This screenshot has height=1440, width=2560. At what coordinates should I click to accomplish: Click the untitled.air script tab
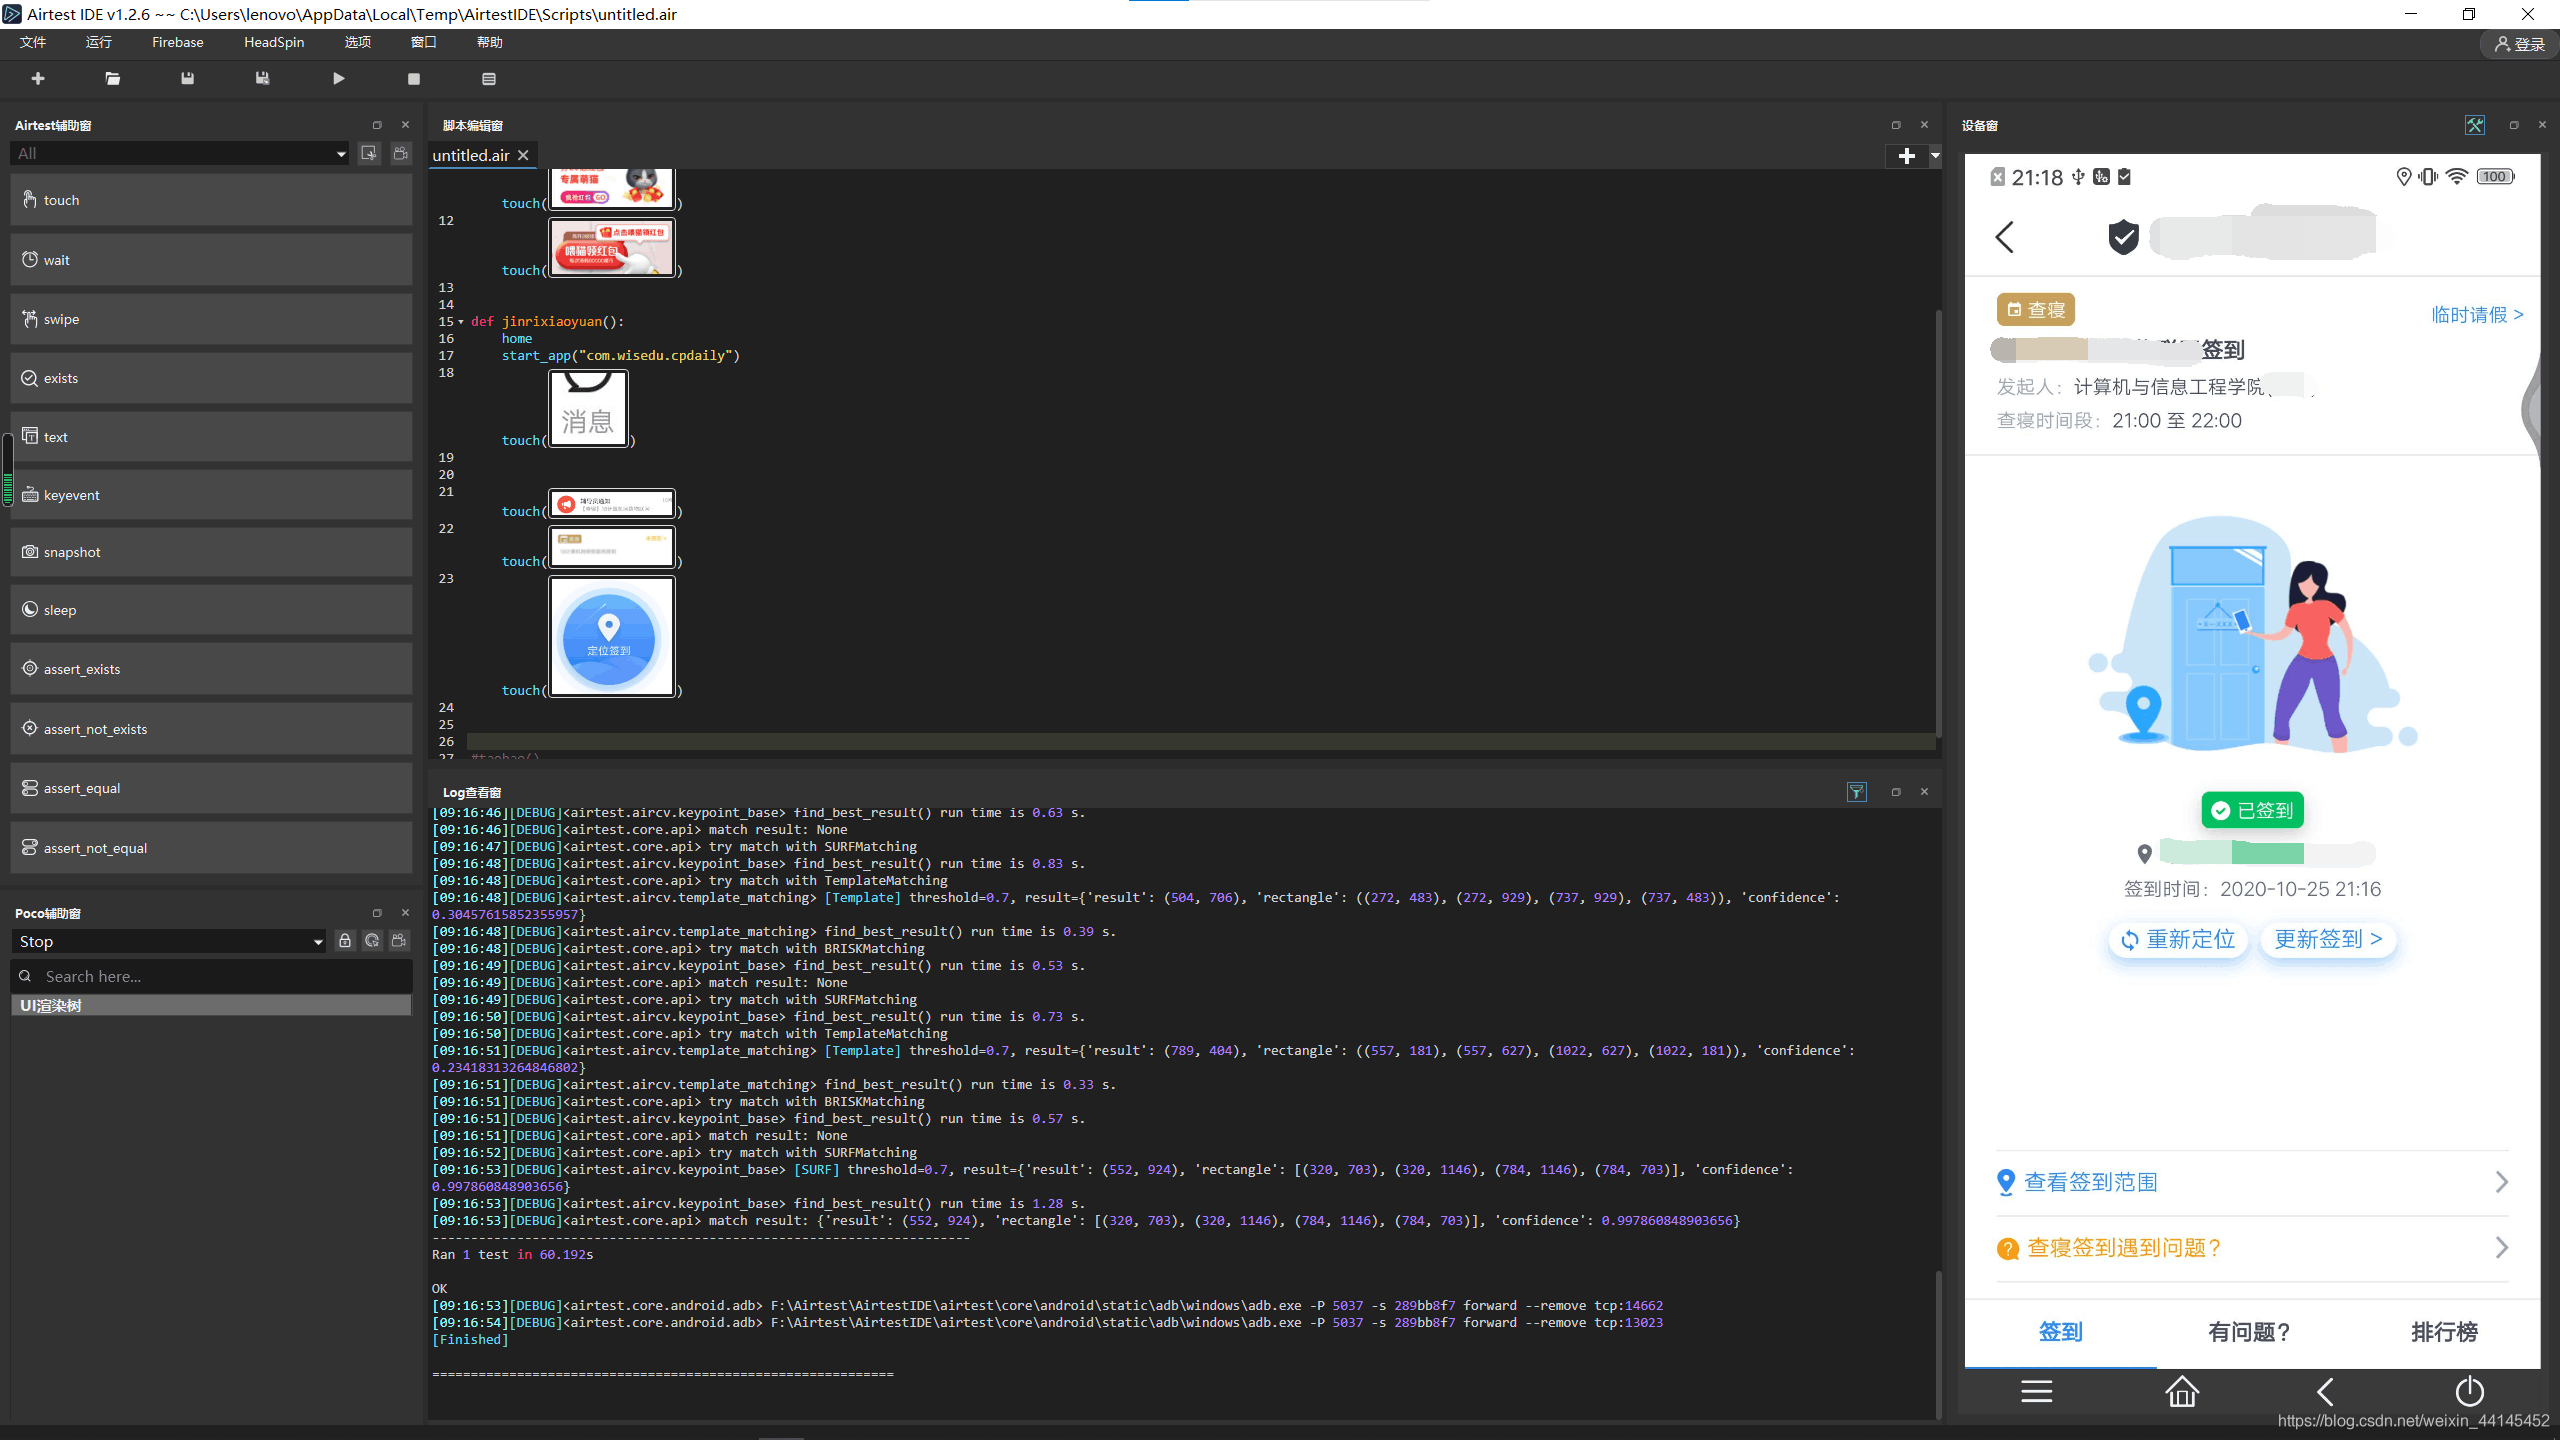click(471, 155)
